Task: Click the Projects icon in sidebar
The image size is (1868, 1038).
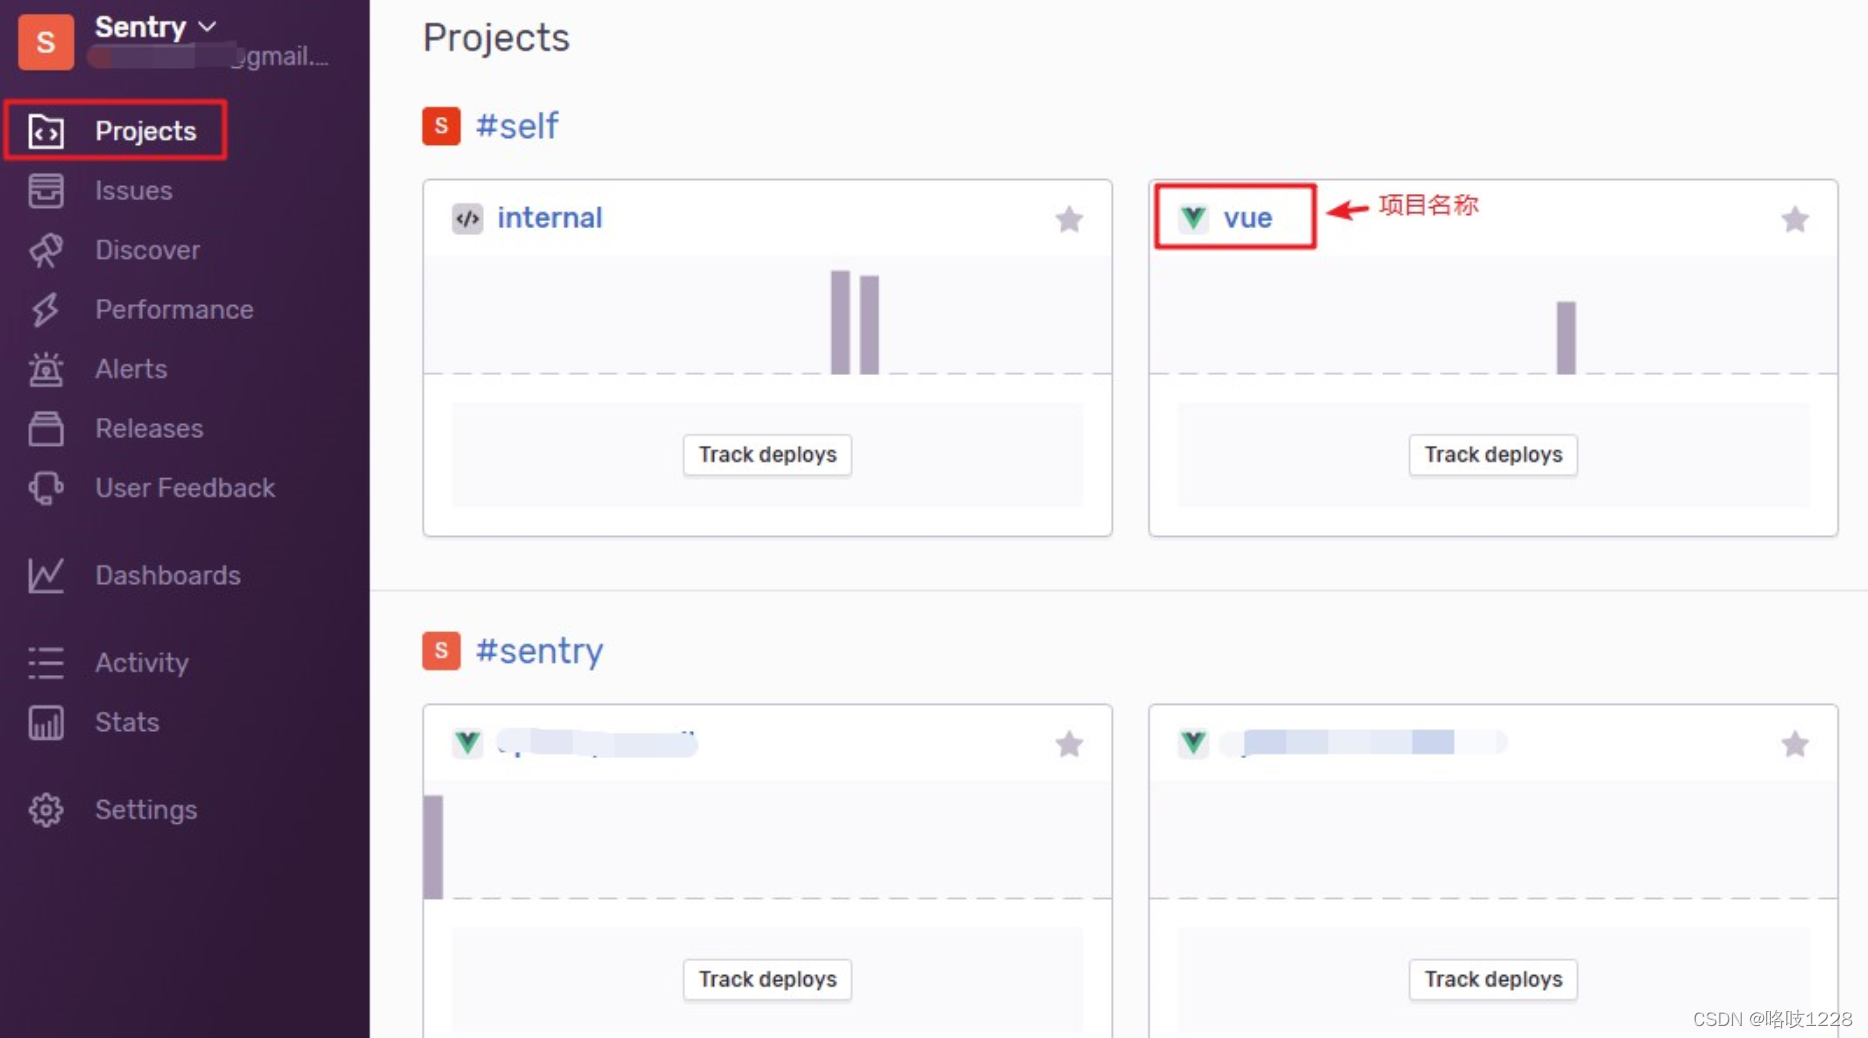Action: click(46, 131)
